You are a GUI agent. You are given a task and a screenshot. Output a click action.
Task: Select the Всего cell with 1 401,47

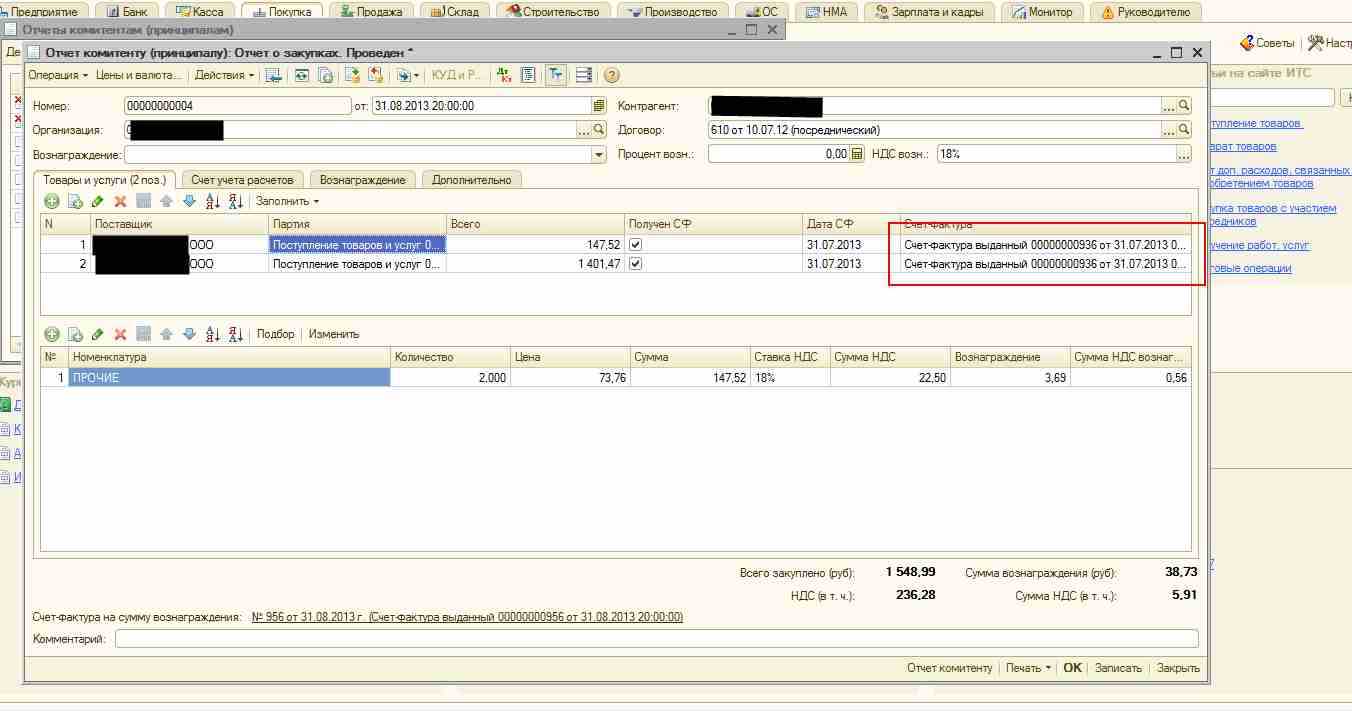(x=535, y=264)
